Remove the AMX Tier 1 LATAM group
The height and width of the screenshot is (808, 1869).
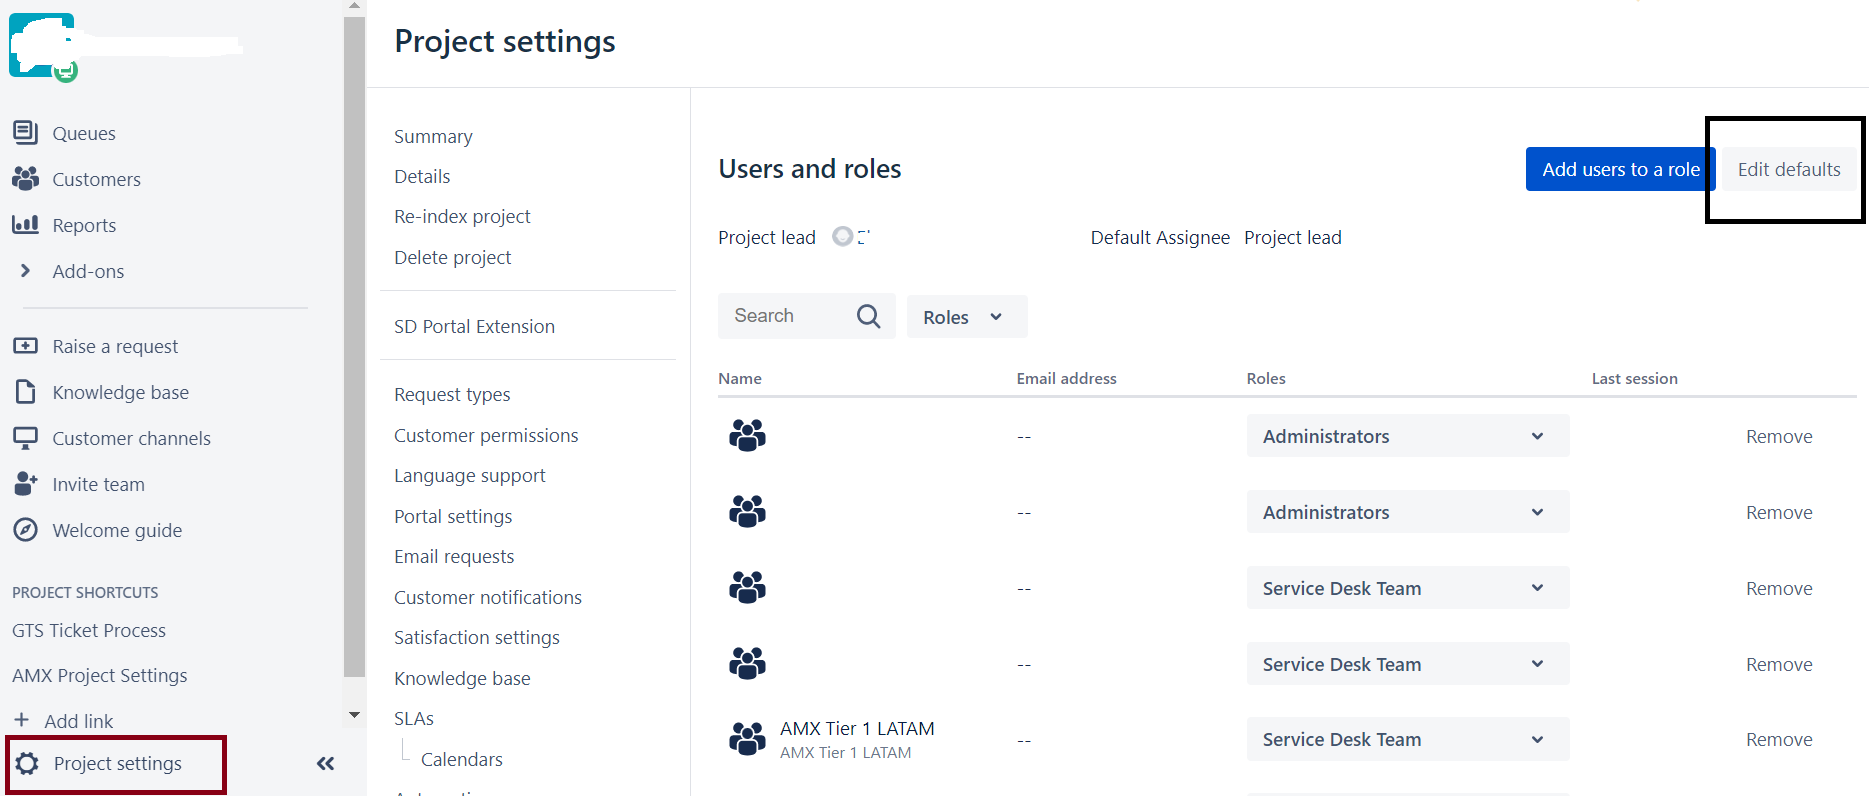coord(1778,740)
